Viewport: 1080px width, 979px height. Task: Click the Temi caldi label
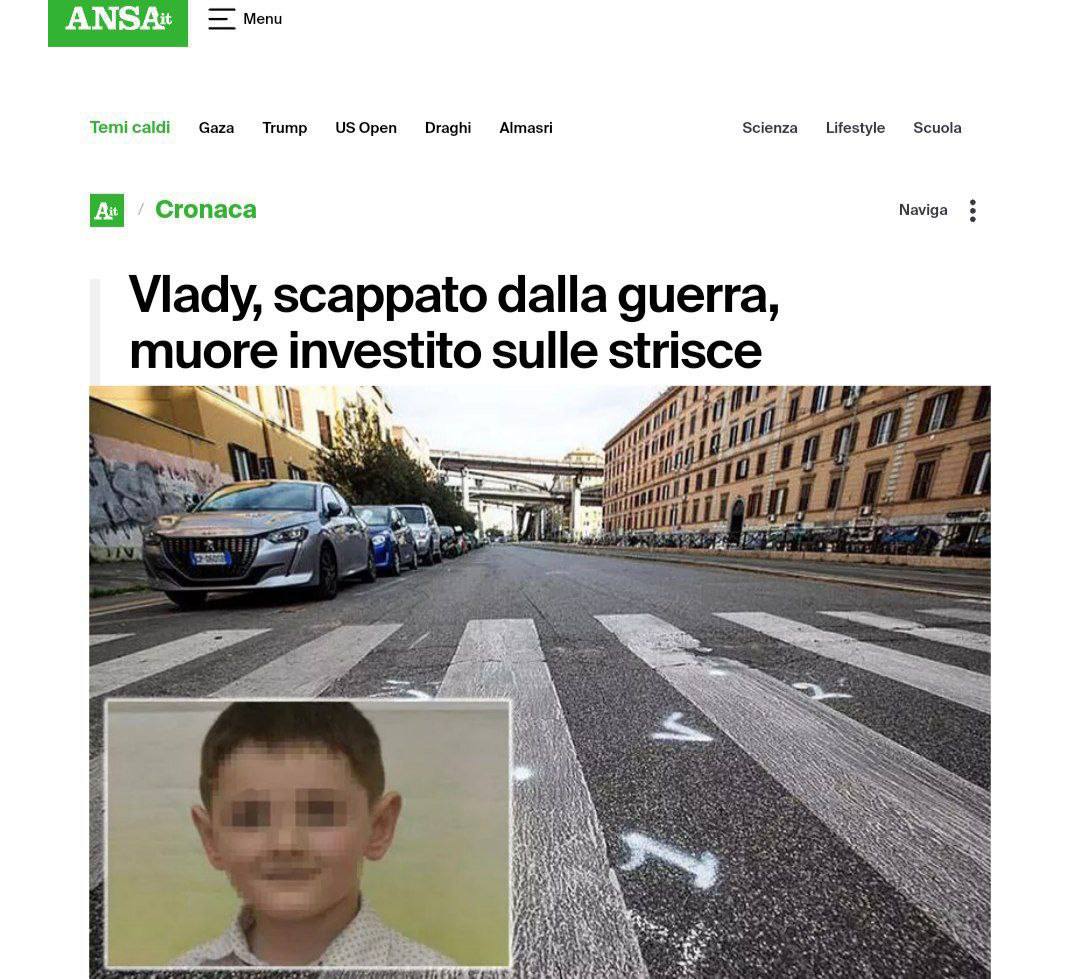coord(129,127)
